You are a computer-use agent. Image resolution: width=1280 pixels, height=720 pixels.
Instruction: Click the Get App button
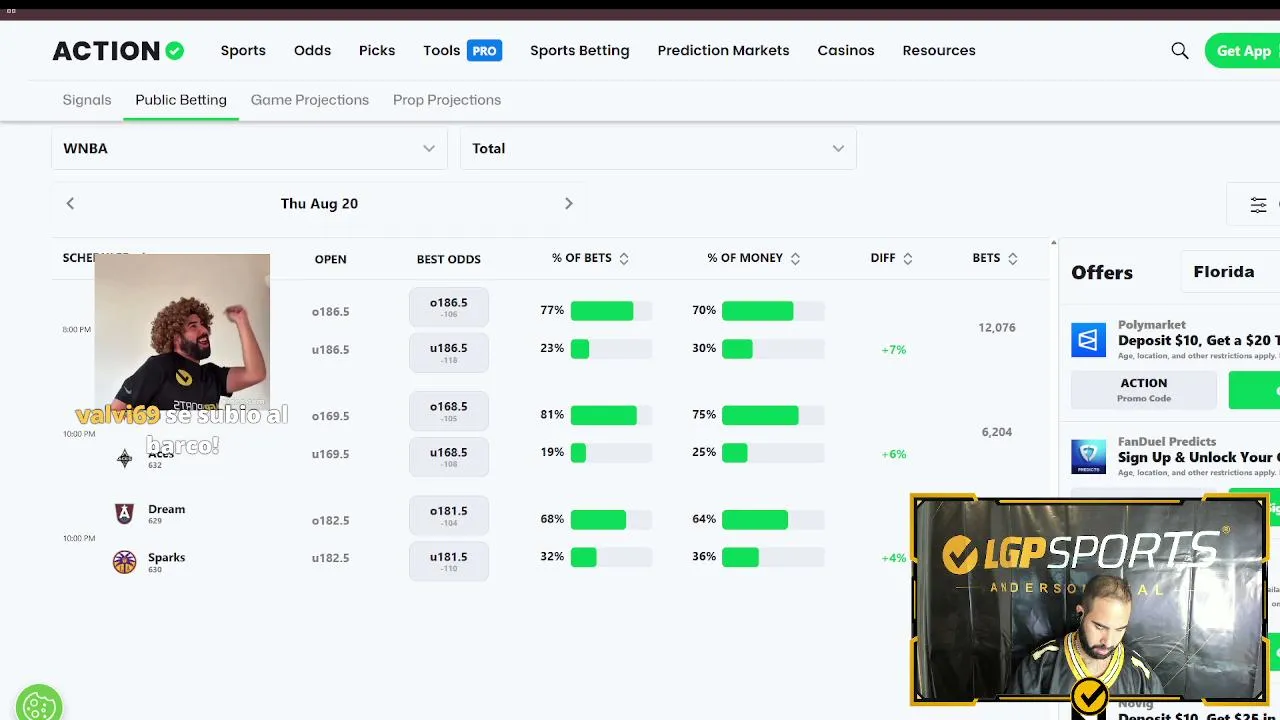point(1242,51)
